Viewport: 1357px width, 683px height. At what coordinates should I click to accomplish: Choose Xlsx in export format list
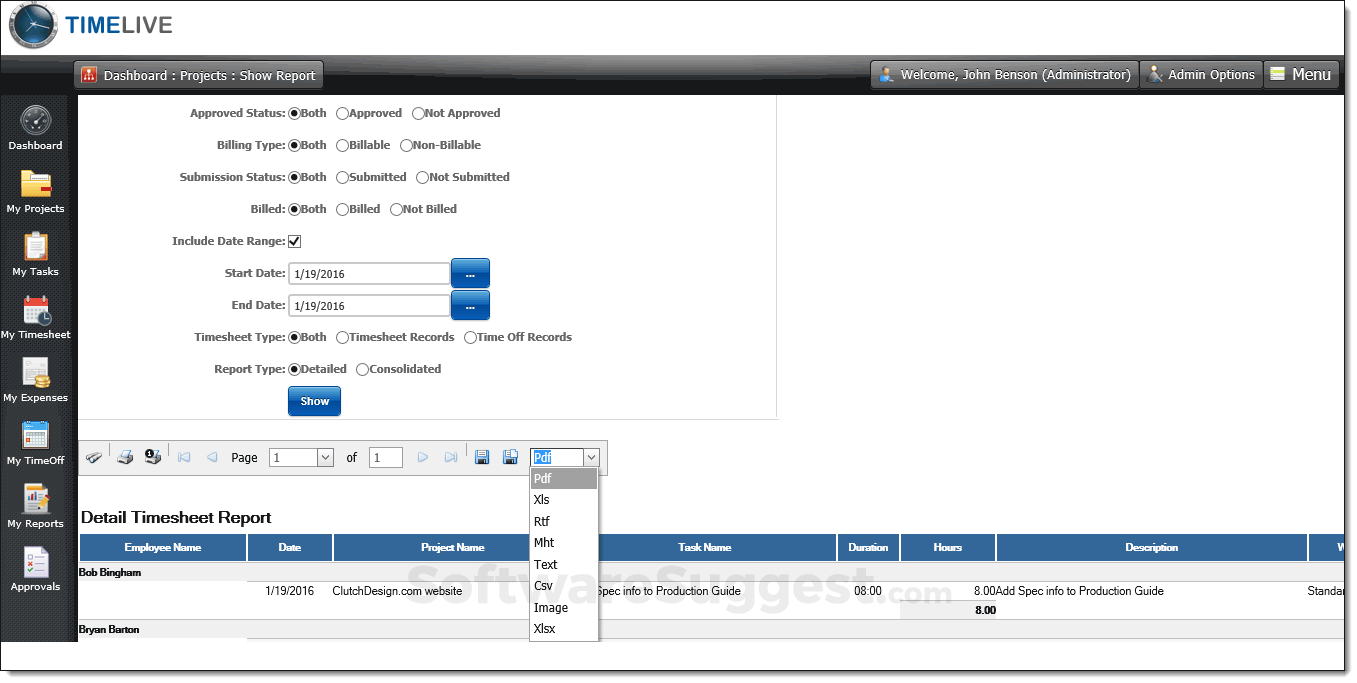coord(545,629)
